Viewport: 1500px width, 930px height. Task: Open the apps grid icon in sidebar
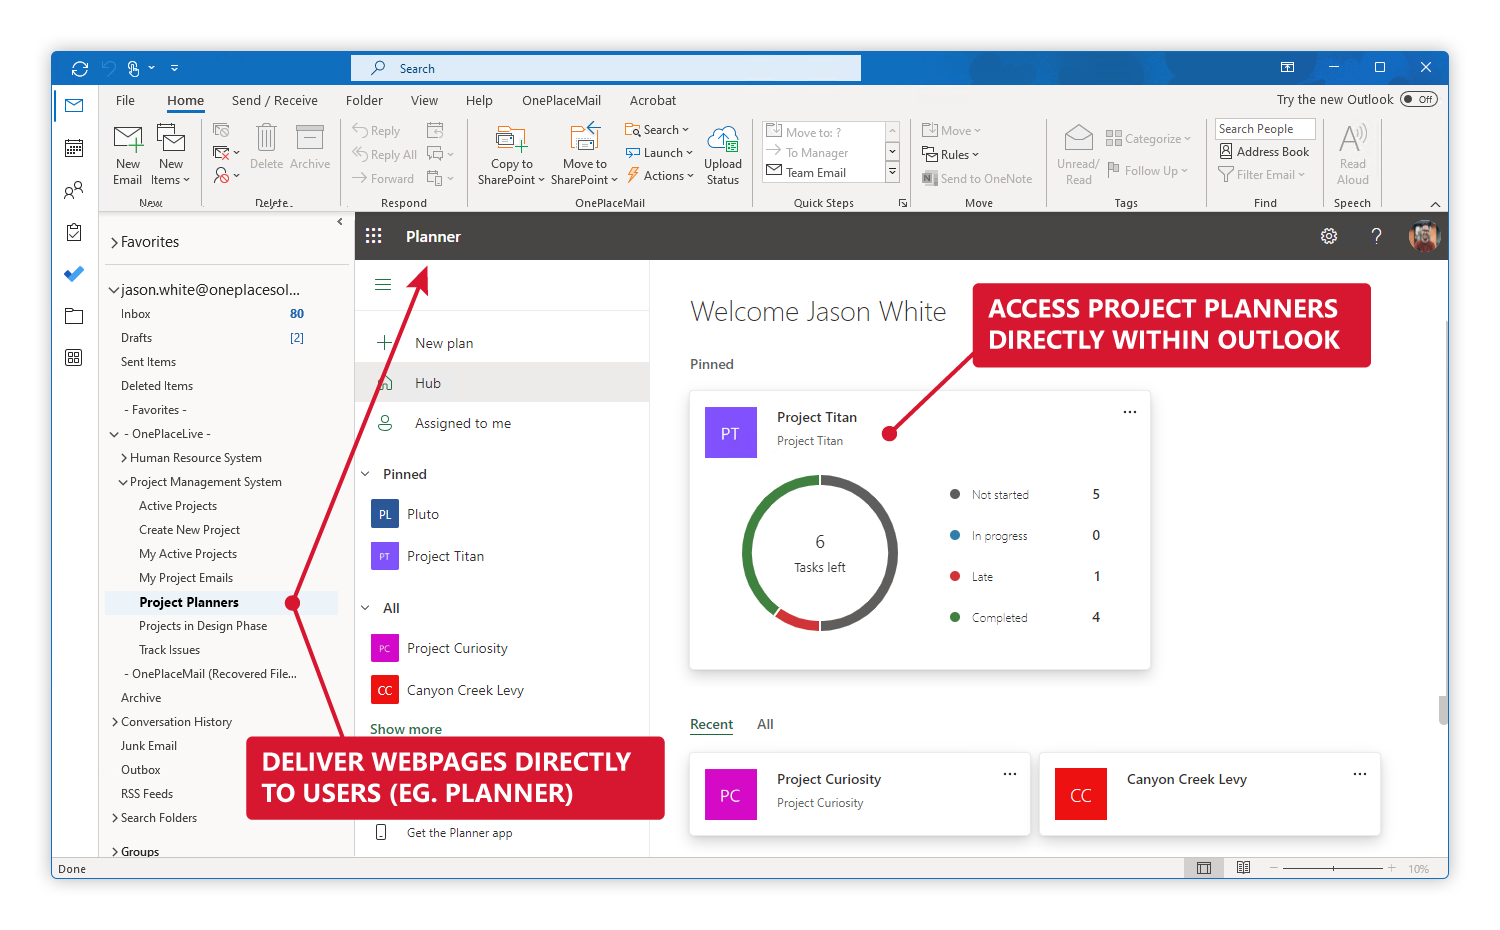74,358
